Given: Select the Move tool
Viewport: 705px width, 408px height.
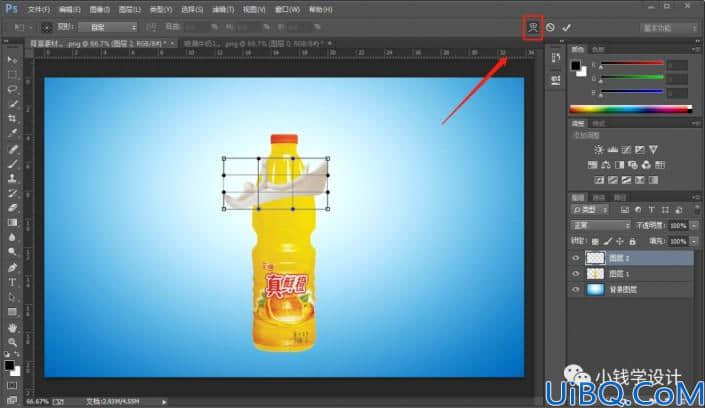Looking at the screenshot, I should (x=12, y=60).
